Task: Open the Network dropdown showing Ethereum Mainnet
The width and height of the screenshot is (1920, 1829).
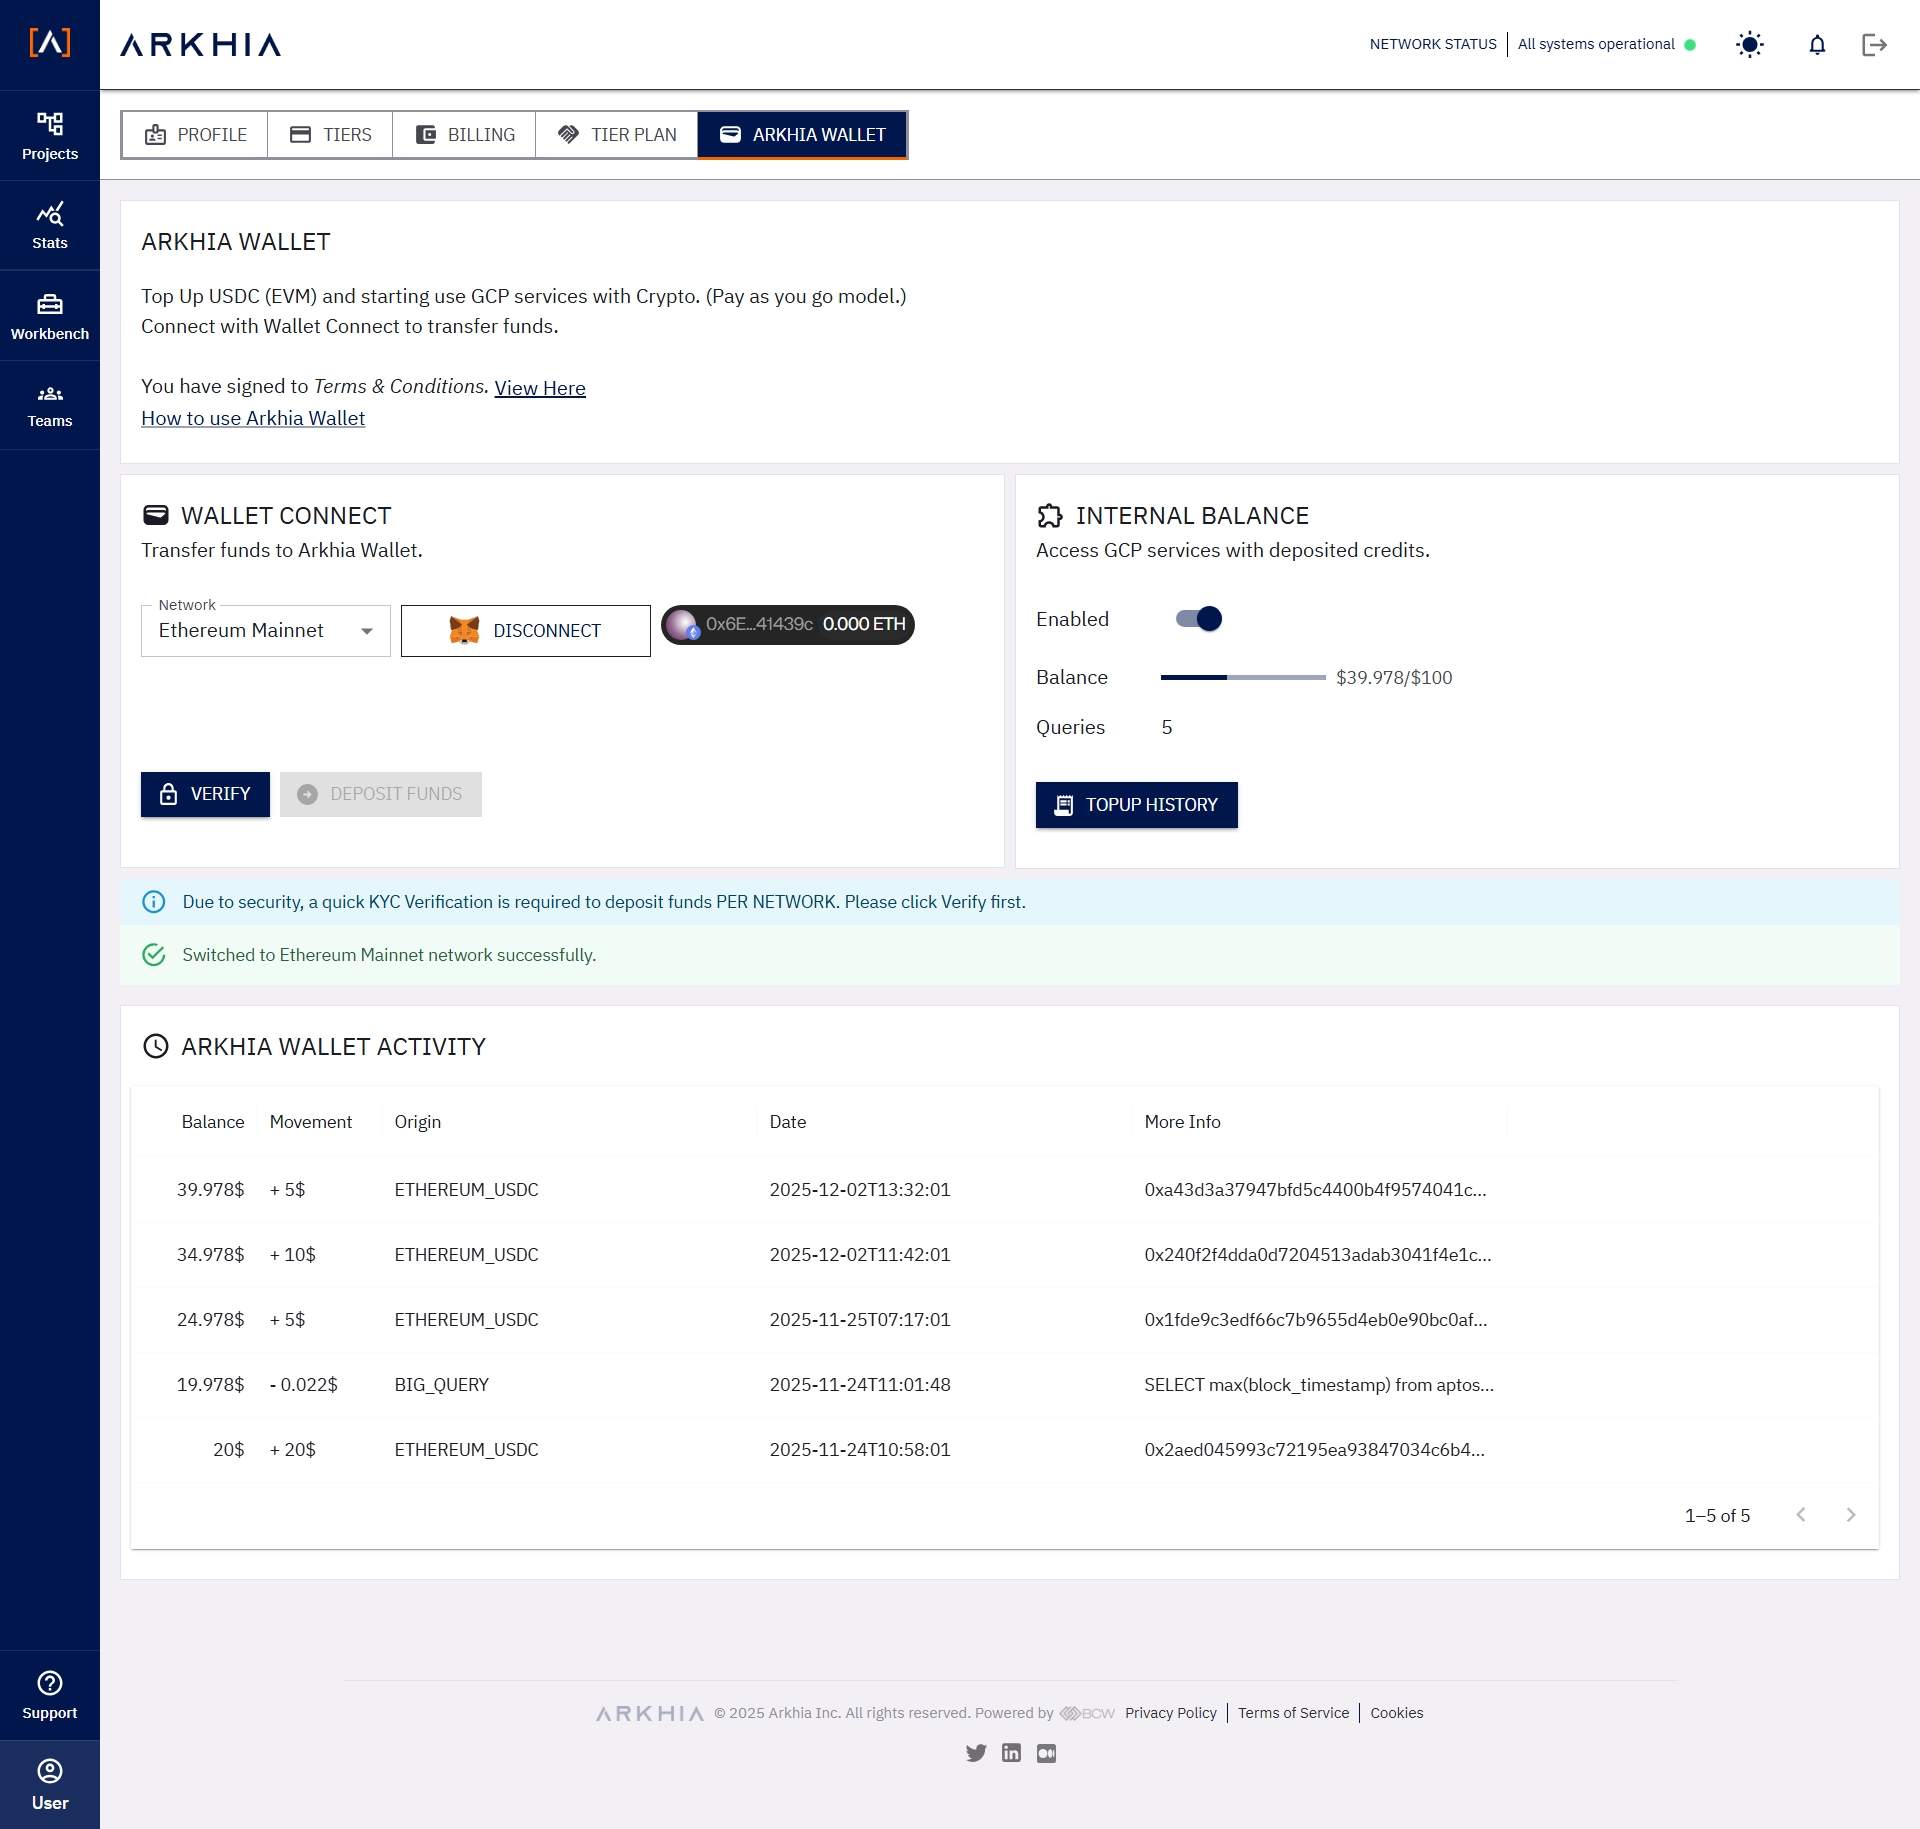Action: [x=265, y=630]
